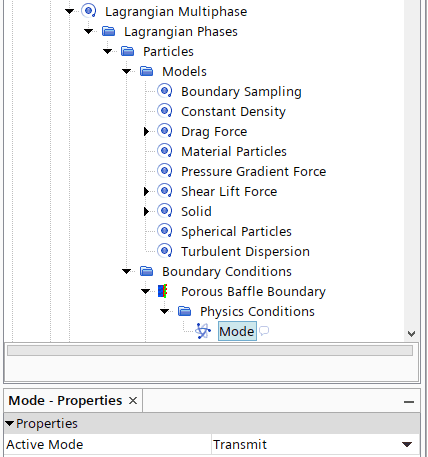Select the Lagrangian Multiphase label
The image size is (428, 457).
point(176,12)
